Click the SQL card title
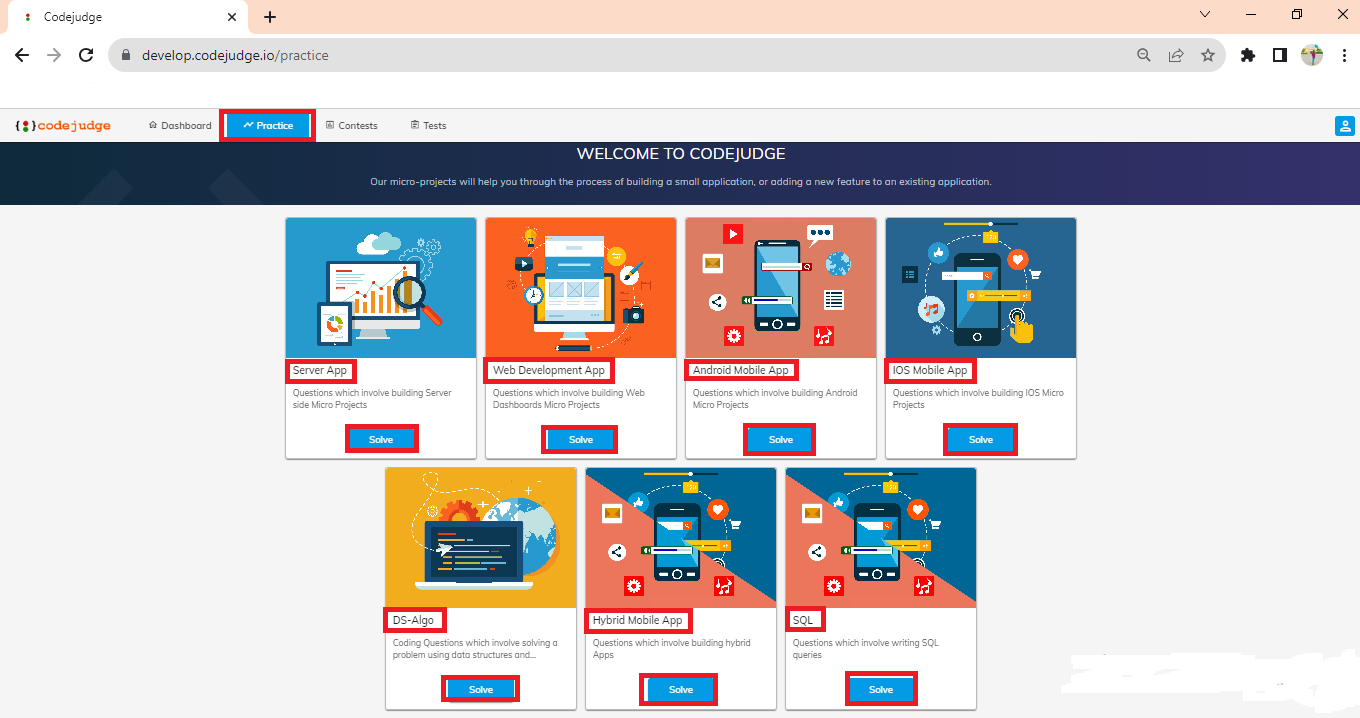 point(803,620)
